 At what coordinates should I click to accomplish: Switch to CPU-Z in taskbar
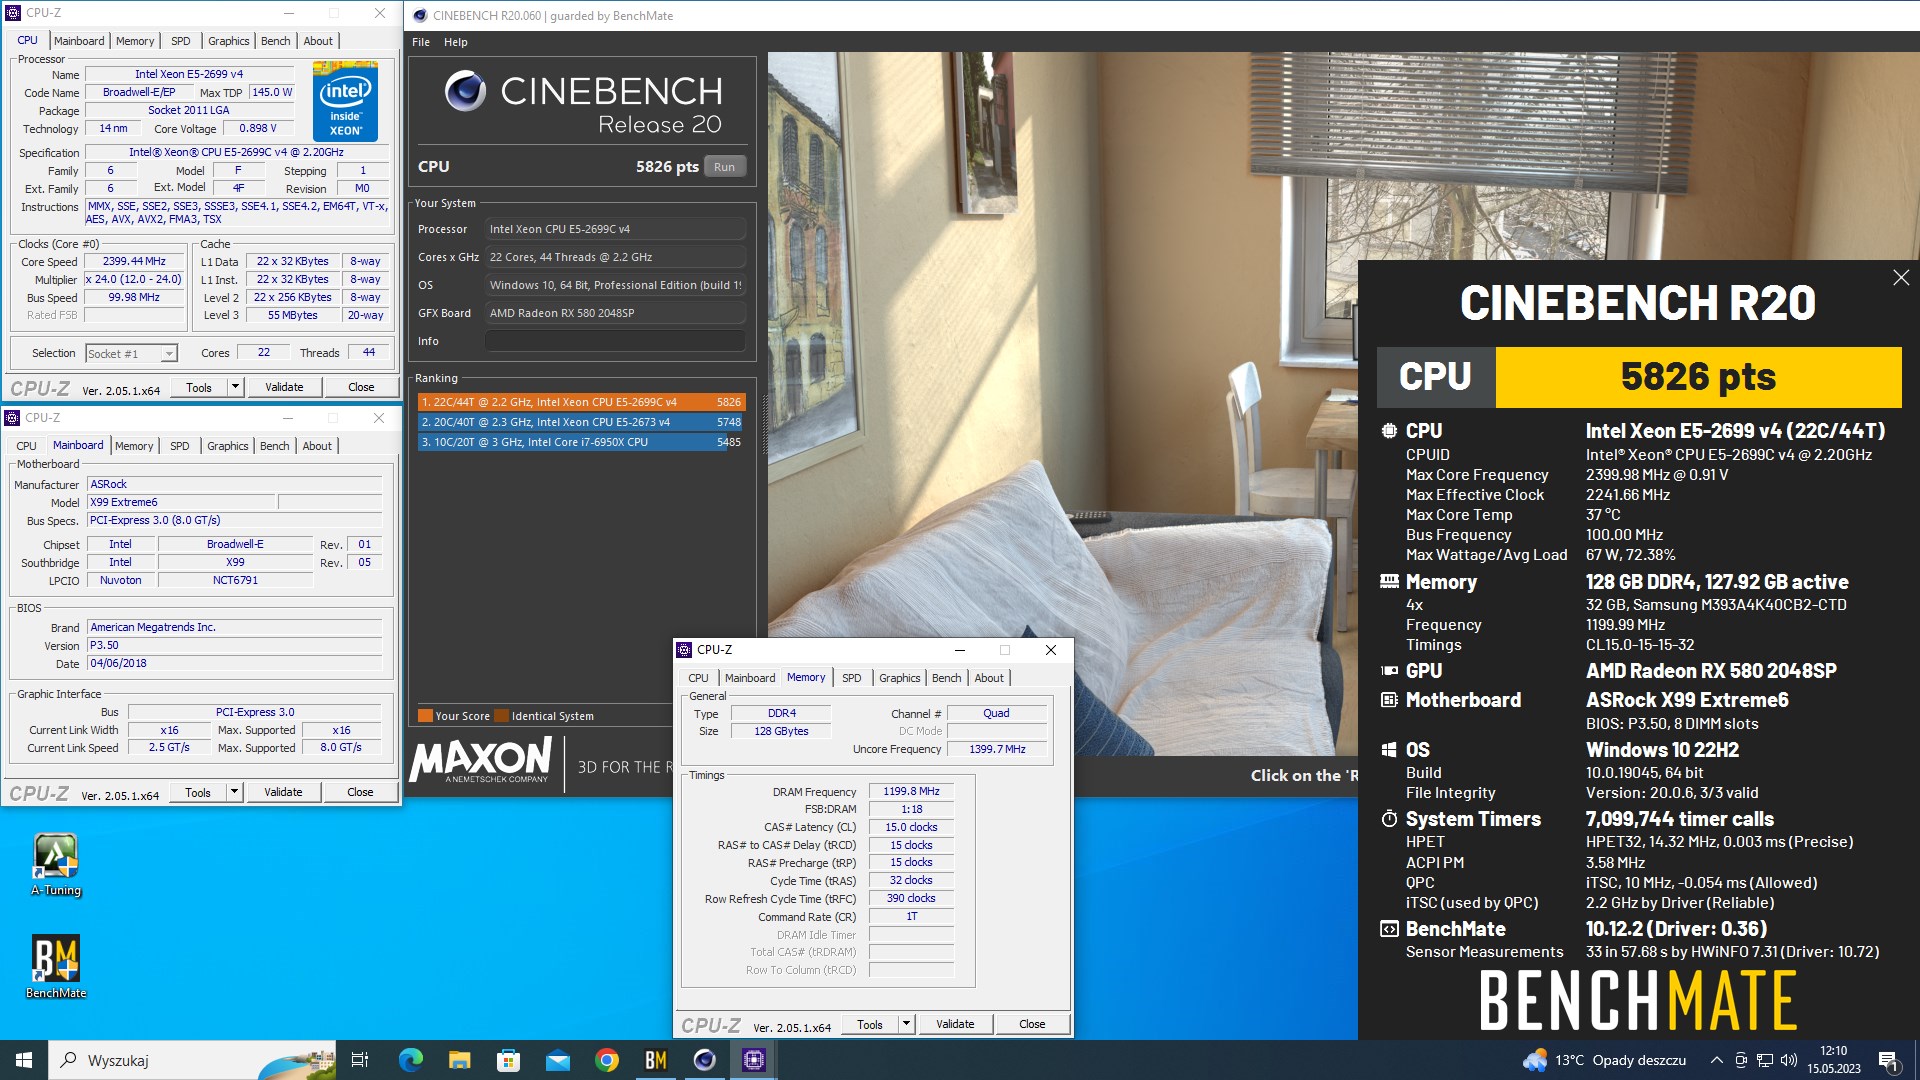754,1060
